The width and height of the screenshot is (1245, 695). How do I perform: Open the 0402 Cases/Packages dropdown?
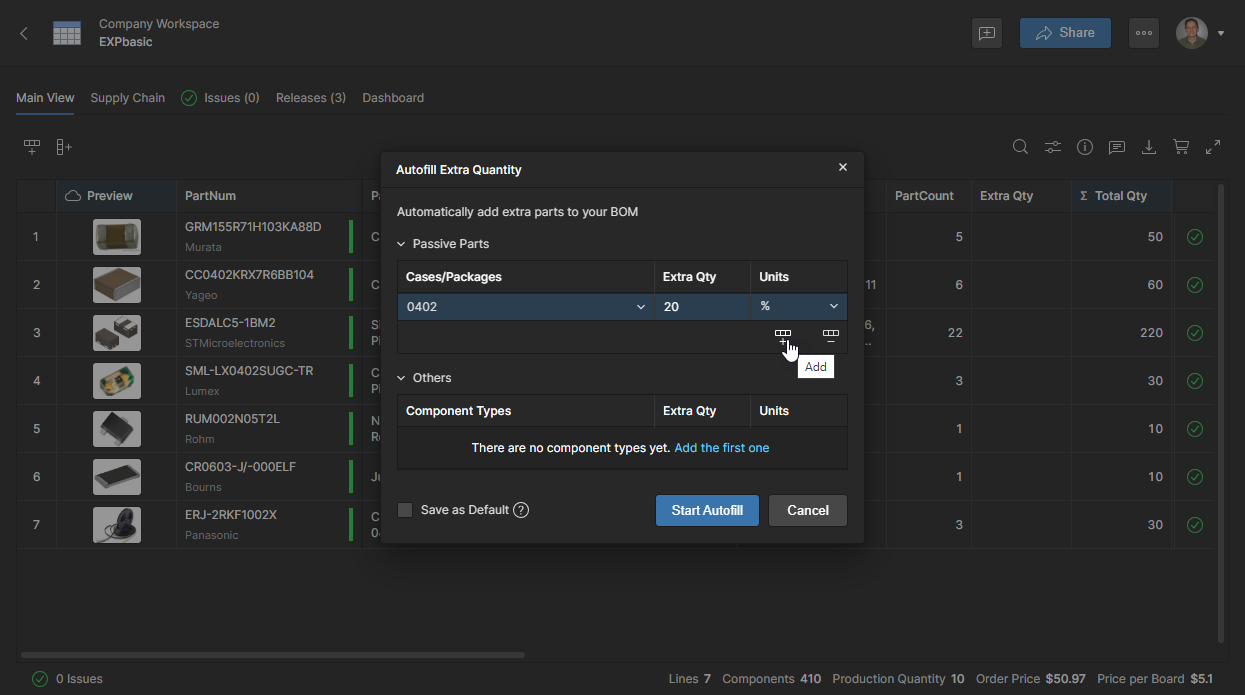(525, 307)
